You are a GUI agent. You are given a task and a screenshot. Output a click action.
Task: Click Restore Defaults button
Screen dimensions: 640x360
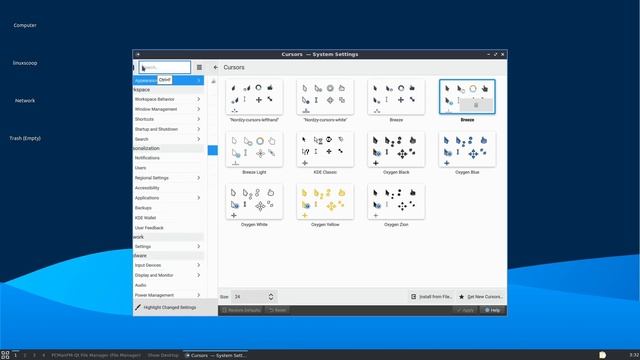pyautogui.click(x=241, y=310)
